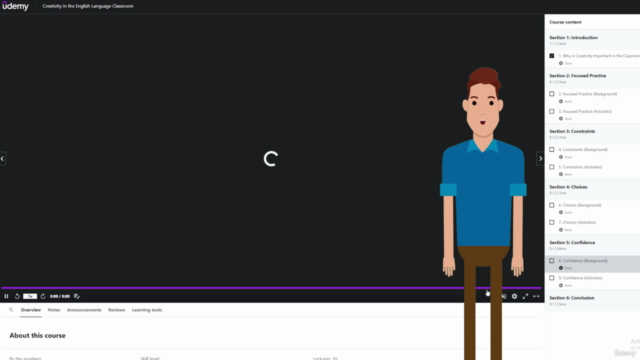Open lecture 2 Focused Practice (Background)
Viewport: 640px width, 360px height.
pyautogui.click(x=588, y=94)
